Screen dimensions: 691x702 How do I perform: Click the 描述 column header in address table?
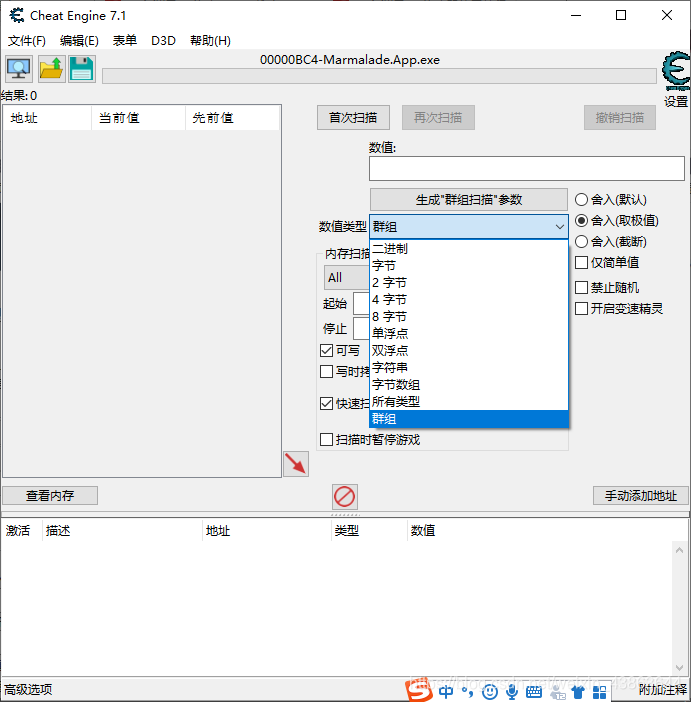(x=122, y=531)
